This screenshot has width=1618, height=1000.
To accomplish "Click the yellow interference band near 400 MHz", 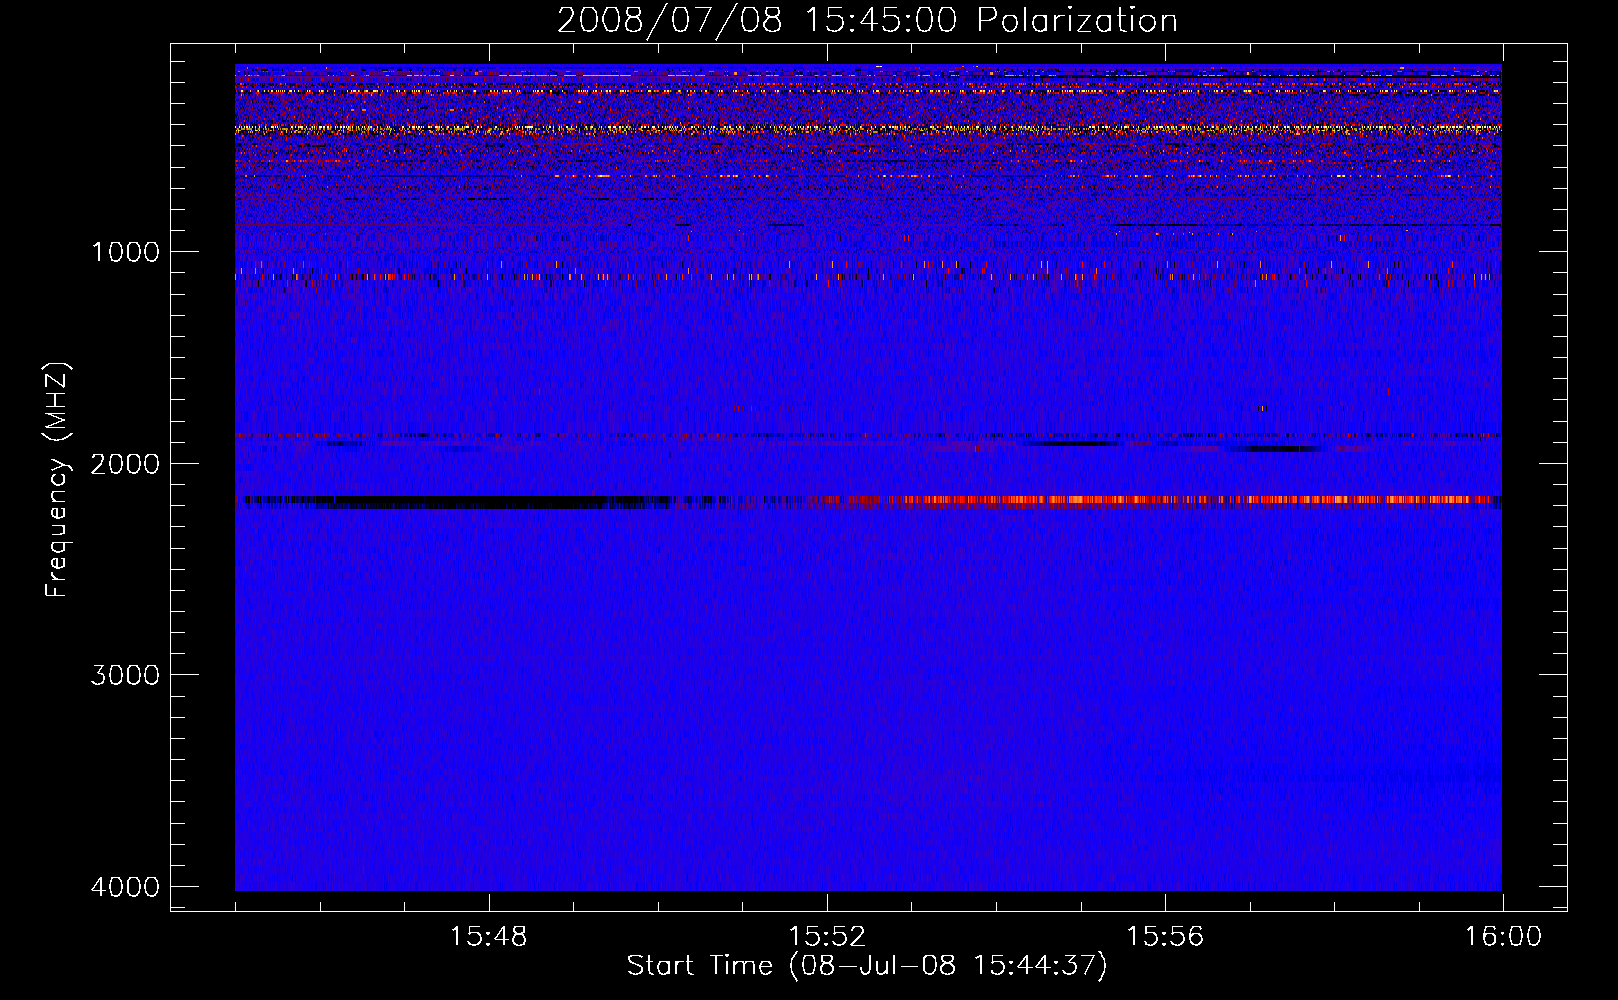I will coord(868,129).
